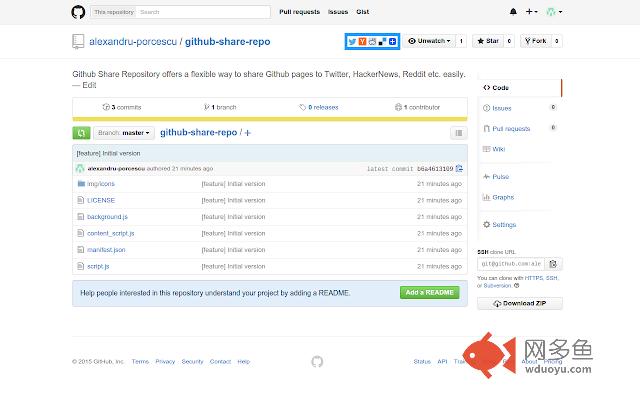Share repository on Delicious icon

click(382, 42)
